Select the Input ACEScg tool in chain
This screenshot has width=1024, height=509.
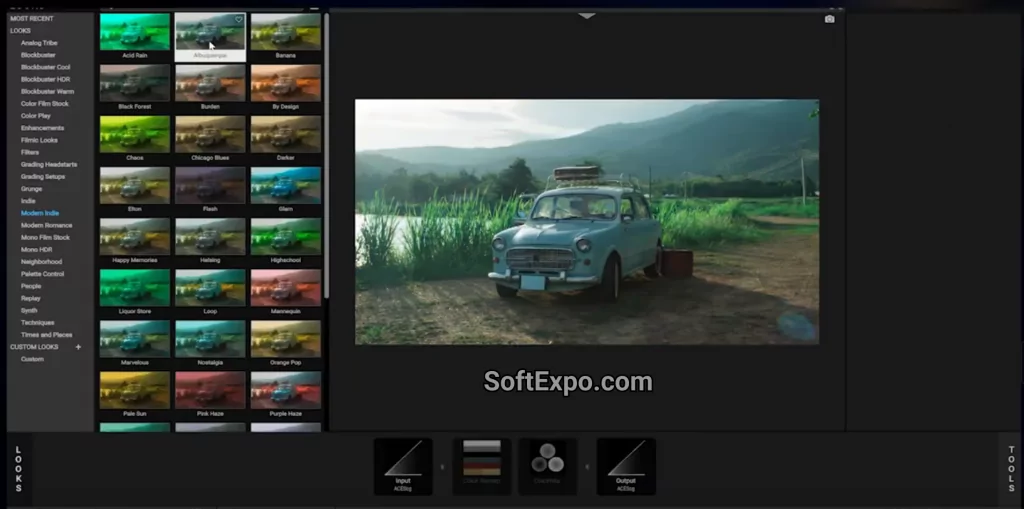tap(403, 465)
